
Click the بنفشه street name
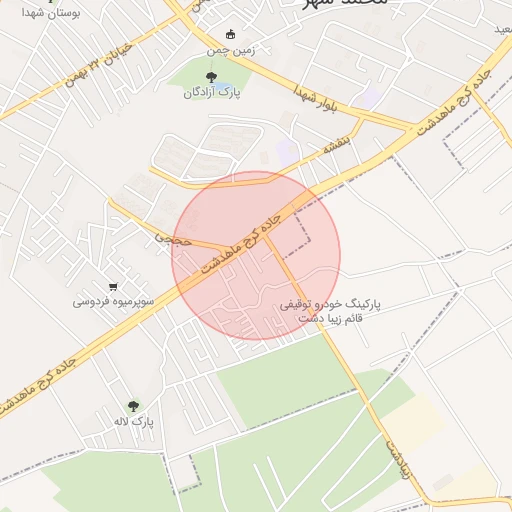tap(337, 144)
